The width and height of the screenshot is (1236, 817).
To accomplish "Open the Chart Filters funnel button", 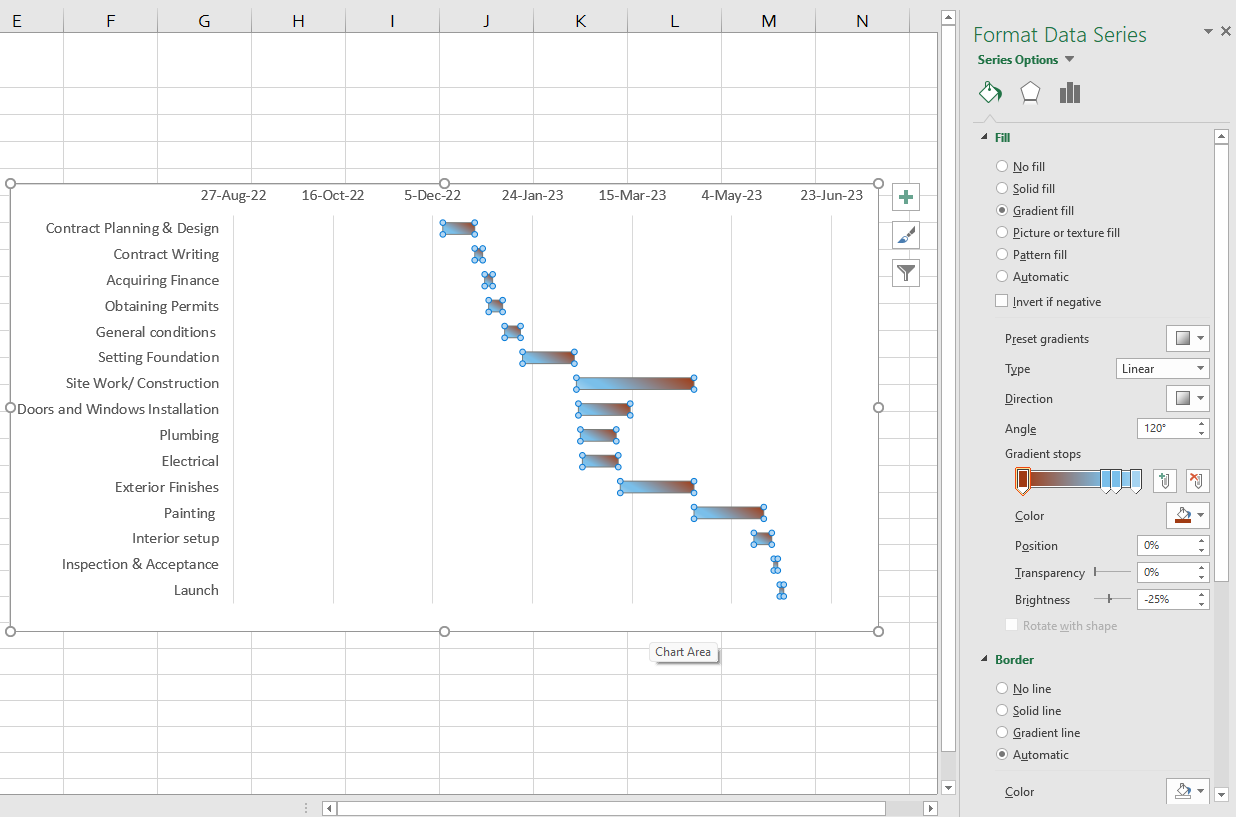I will pos(906,272).
